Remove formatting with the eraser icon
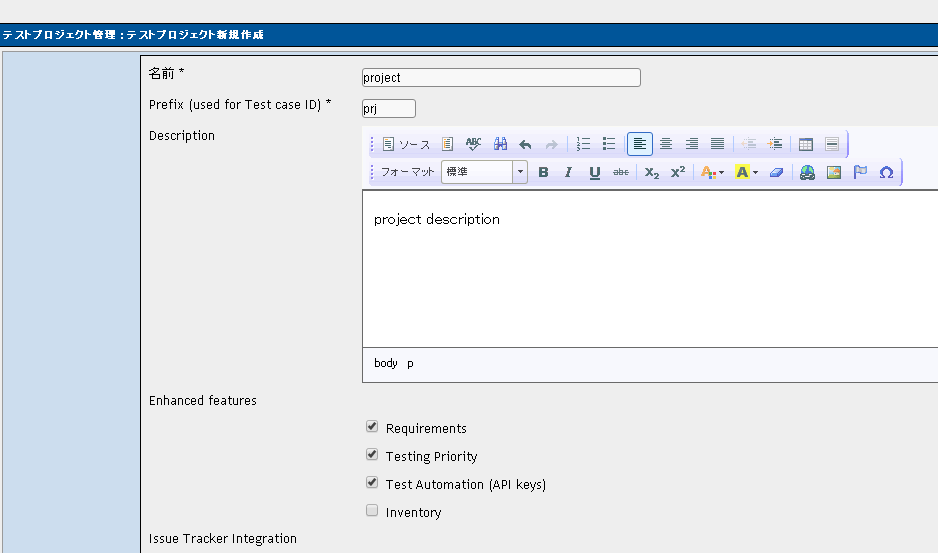This screenshot has width=938, height=553. (x=776, y=172)
